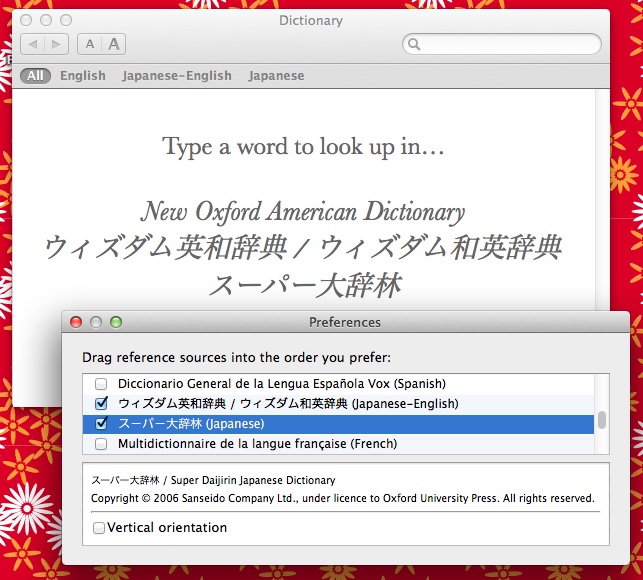
Task: Select スーパー大辞林 (Japanese) highlighted row
Action: click(x=338, y=424)
